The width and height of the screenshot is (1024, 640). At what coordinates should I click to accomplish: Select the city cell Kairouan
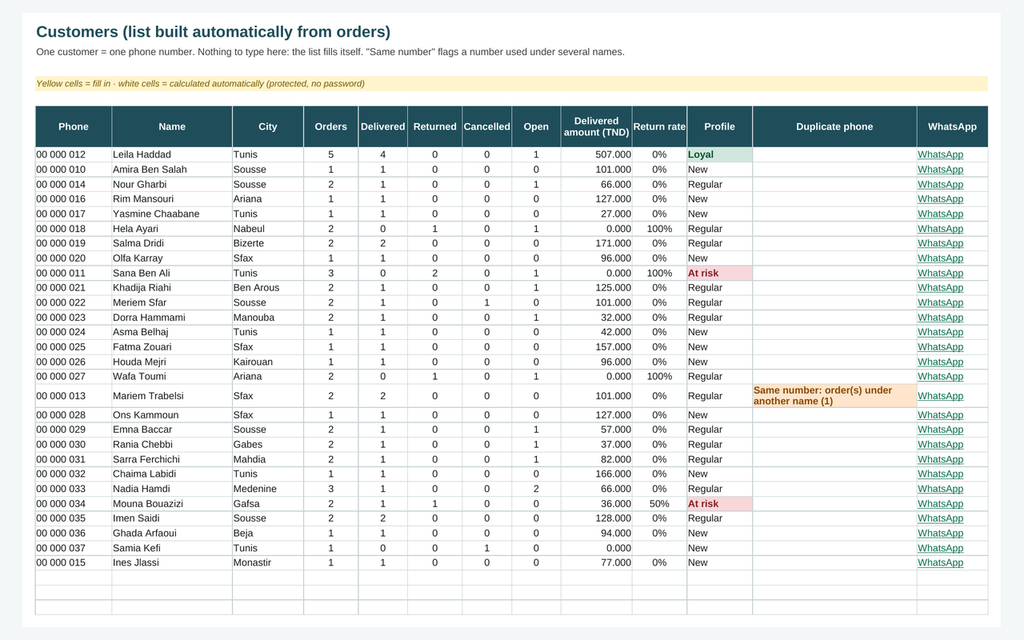click(x=268, y=362)
